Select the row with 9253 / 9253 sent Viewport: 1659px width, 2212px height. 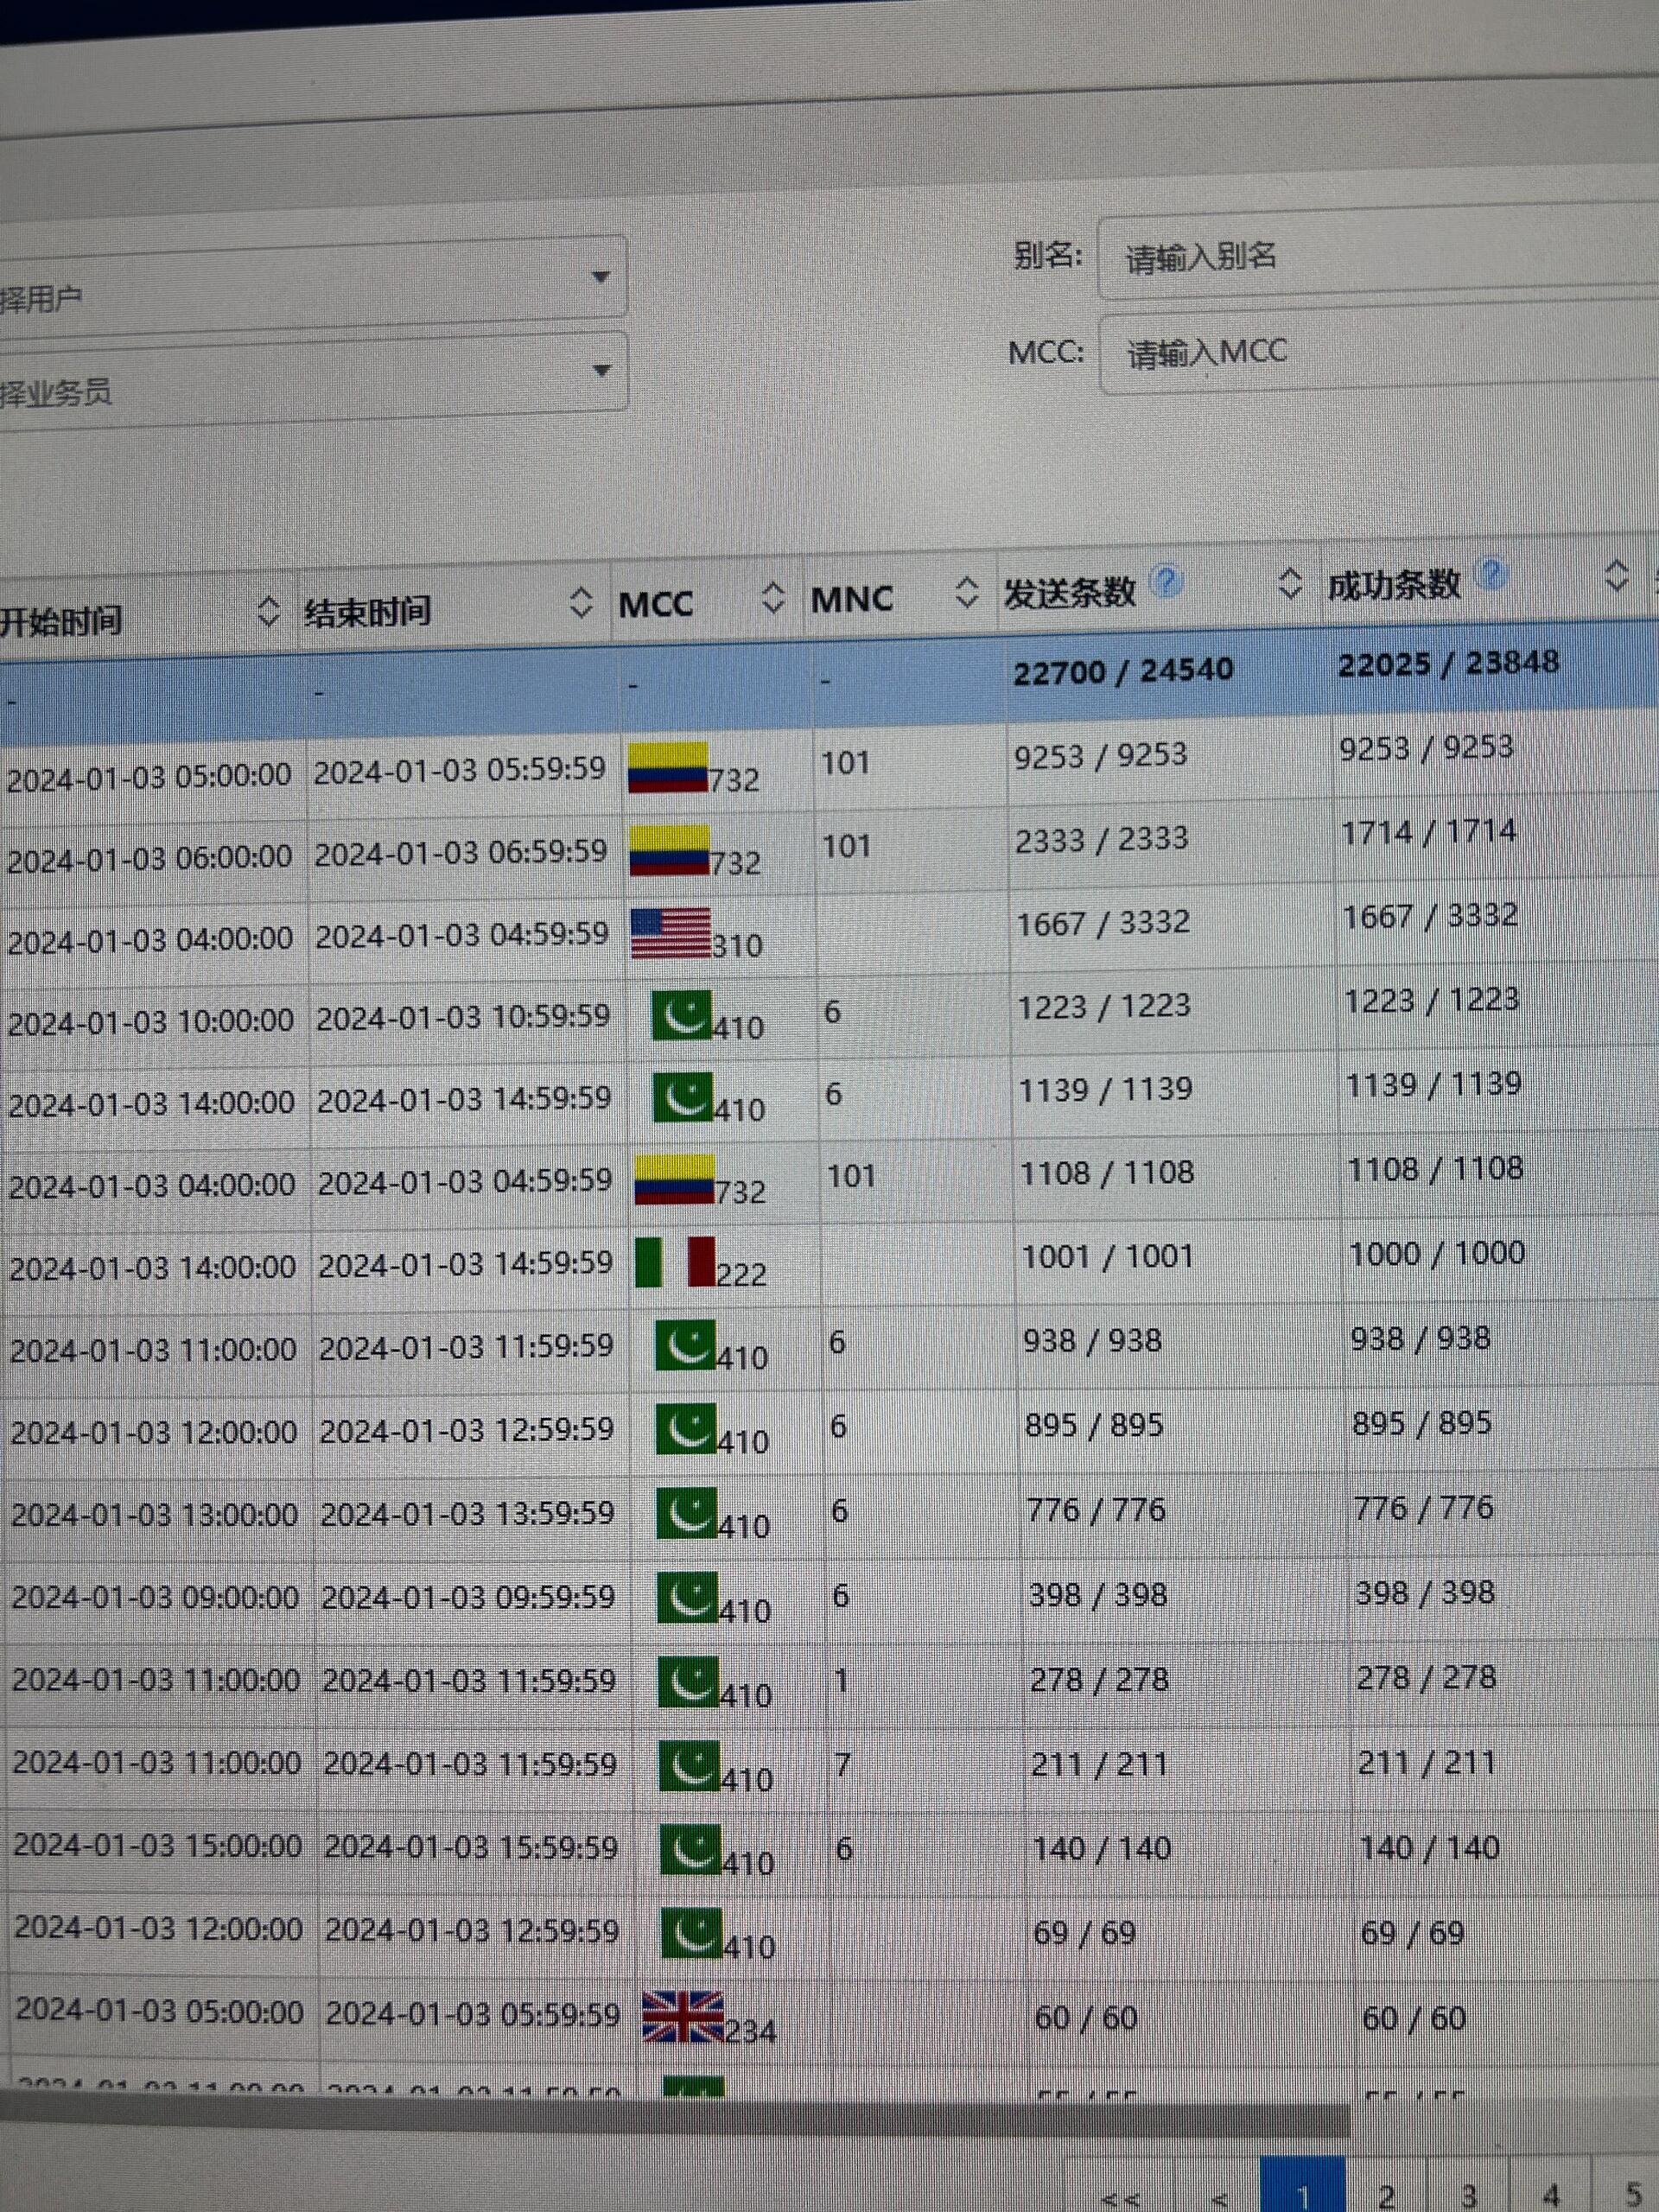829,762
